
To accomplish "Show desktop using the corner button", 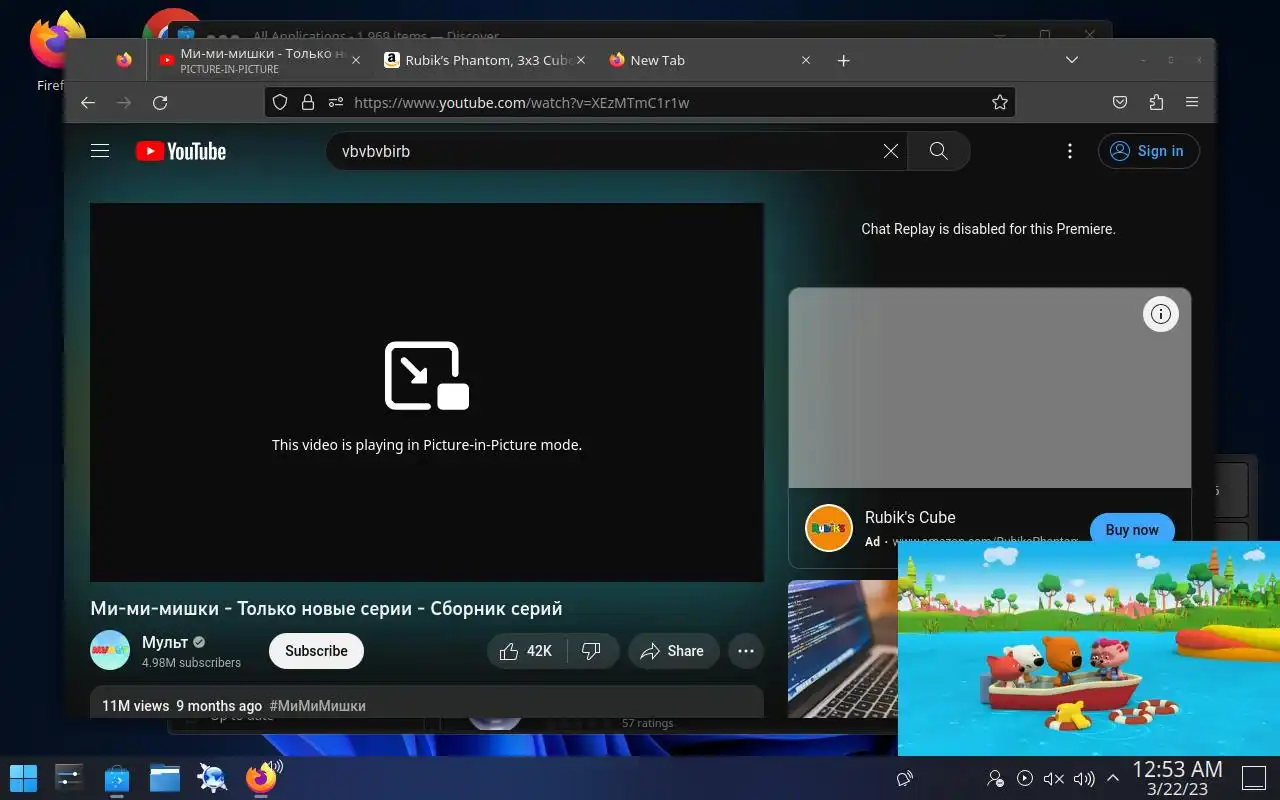I will tap(1254, 778).
